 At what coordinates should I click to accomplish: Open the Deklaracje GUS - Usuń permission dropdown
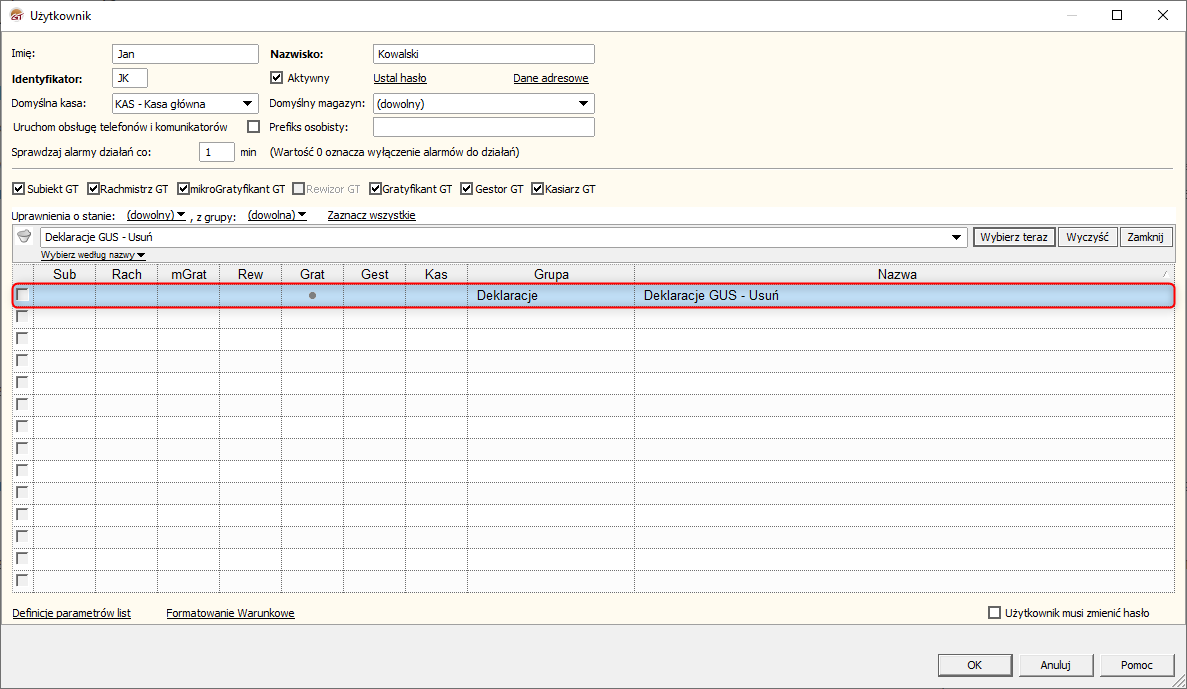(x=956, y=237)
